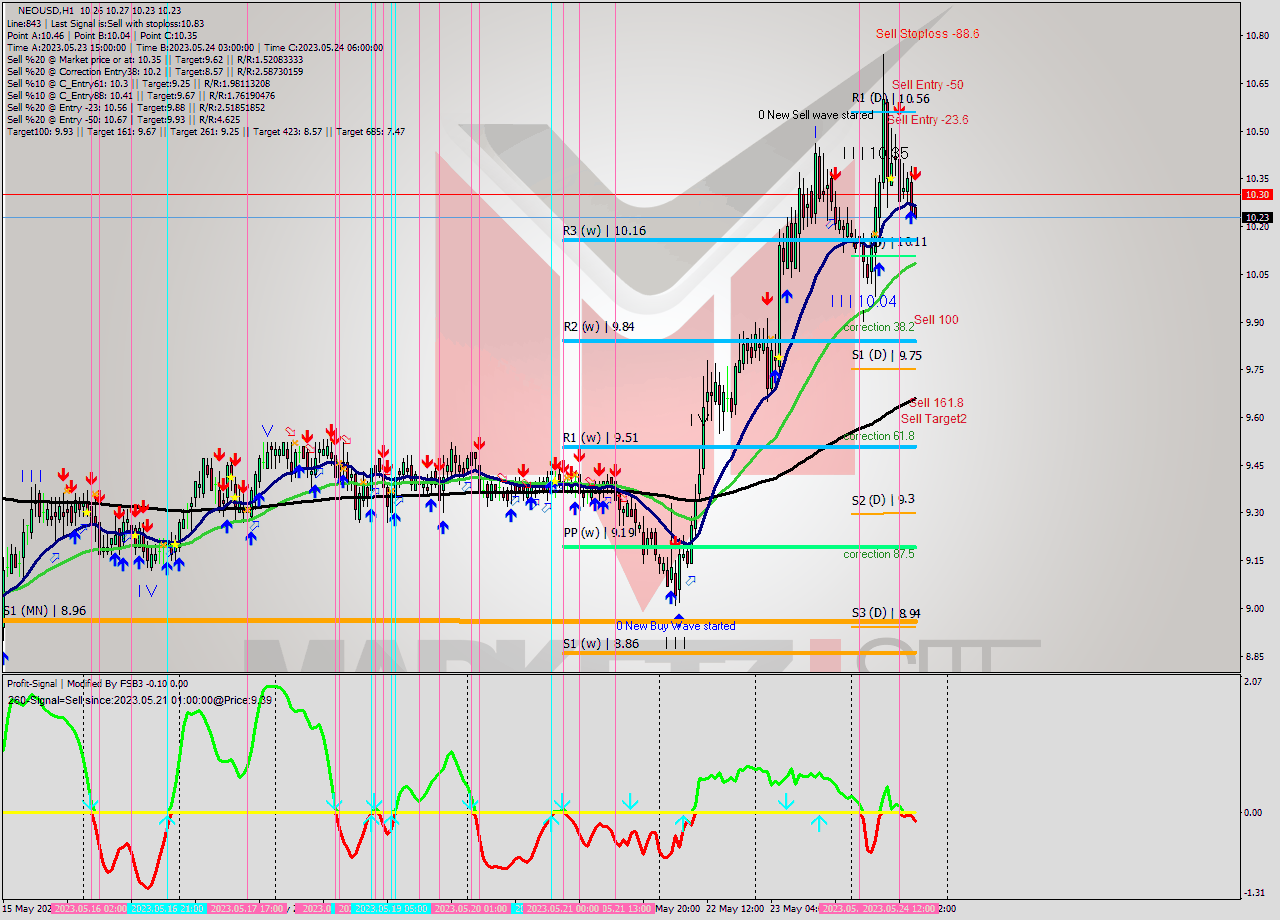The height and width of the screenshot is (920, 1280).
Task: Click the 'correction 87.5' label
Action: (x=878, y=554)
